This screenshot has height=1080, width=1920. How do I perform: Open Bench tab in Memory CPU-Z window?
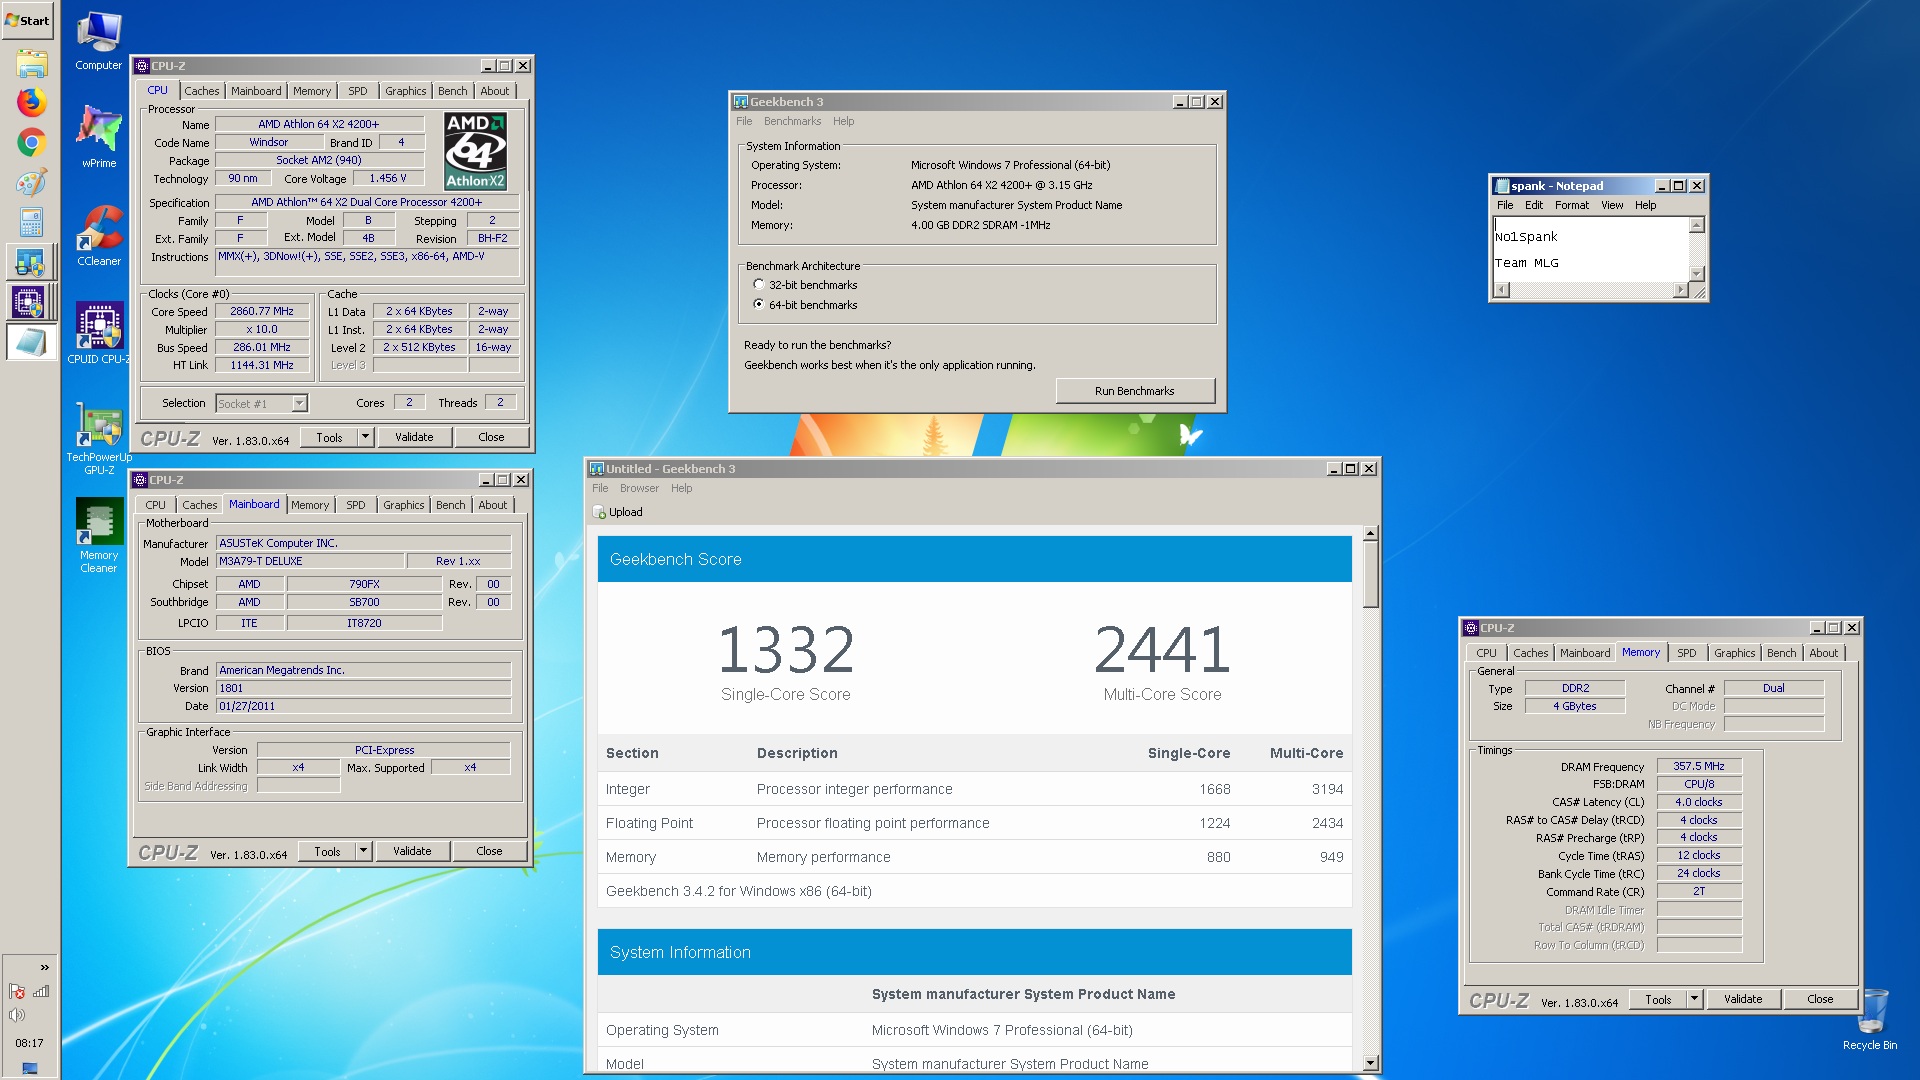click(1781, 653)
